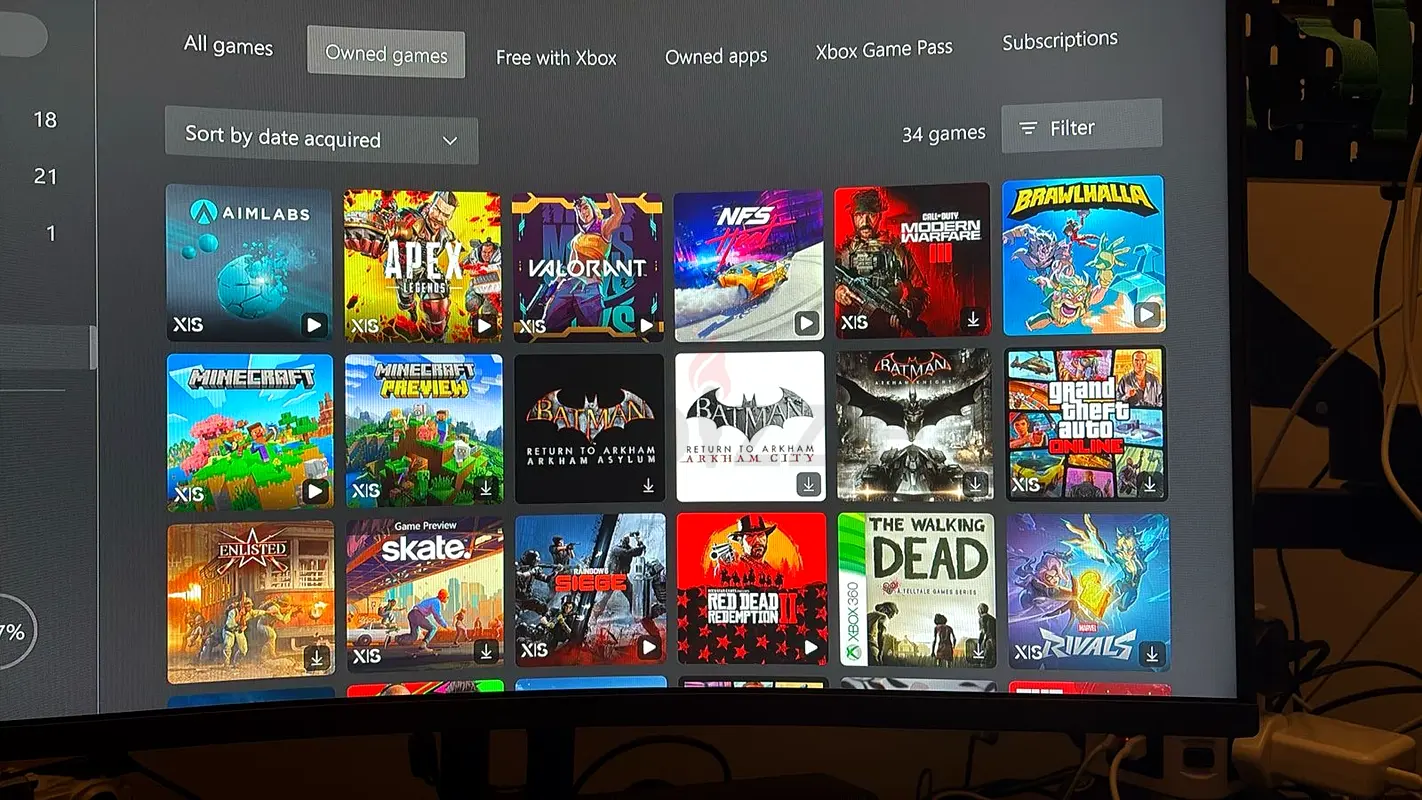Select the Aimlabs game artwork
The height and width of the screenshot is (800, 1422).
tap(249, 262)
